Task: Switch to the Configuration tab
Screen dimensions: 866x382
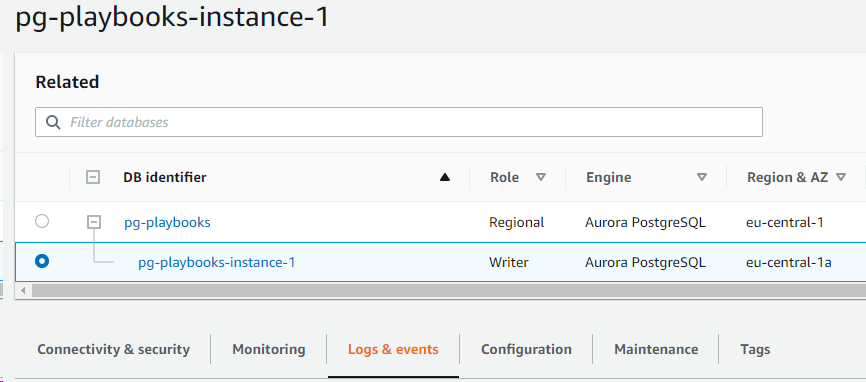Action: [x=526, y=349]
